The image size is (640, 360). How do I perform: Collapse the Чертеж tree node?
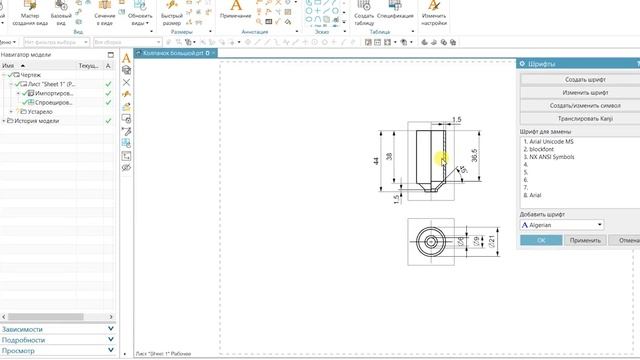pos(4,75)
